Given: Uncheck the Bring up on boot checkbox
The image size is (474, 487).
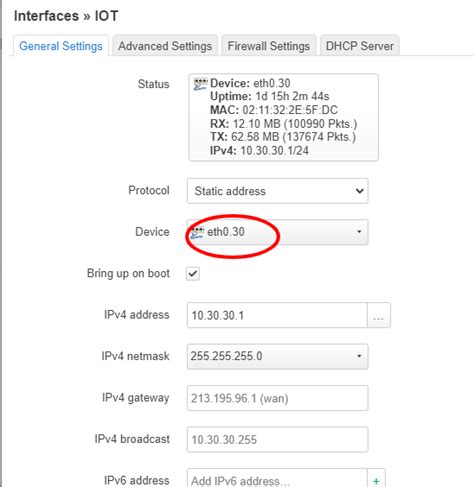Looking at the screenshot, I should tap(193, 274).
